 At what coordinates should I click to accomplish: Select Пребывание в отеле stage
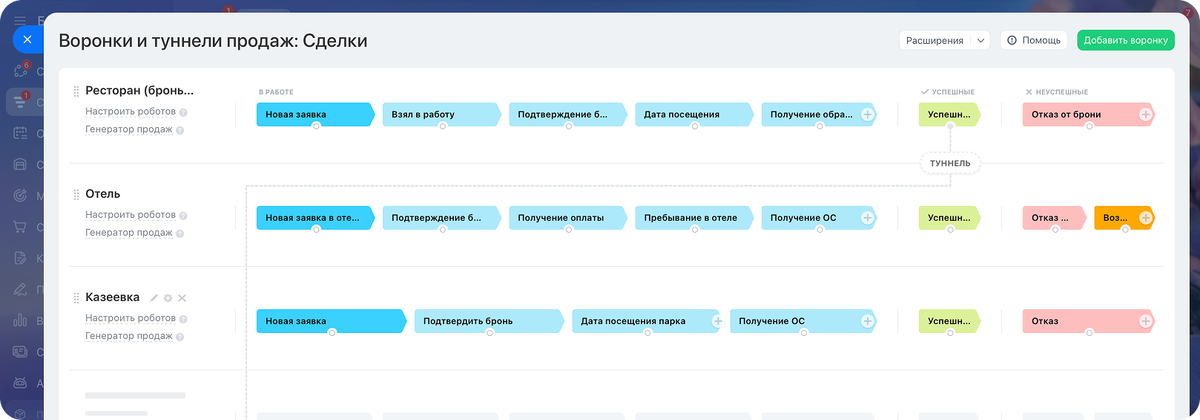click(x=693, y=217)
